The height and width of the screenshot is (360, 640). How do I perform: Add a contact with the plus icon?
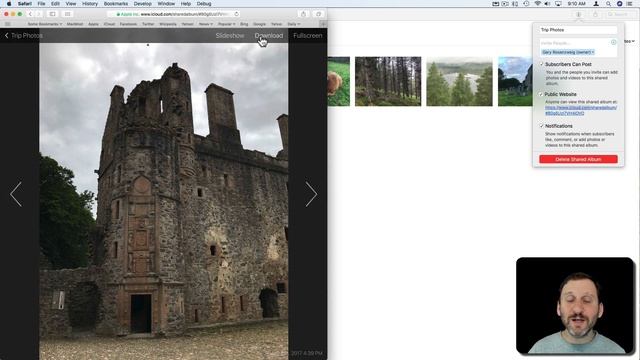613,42
